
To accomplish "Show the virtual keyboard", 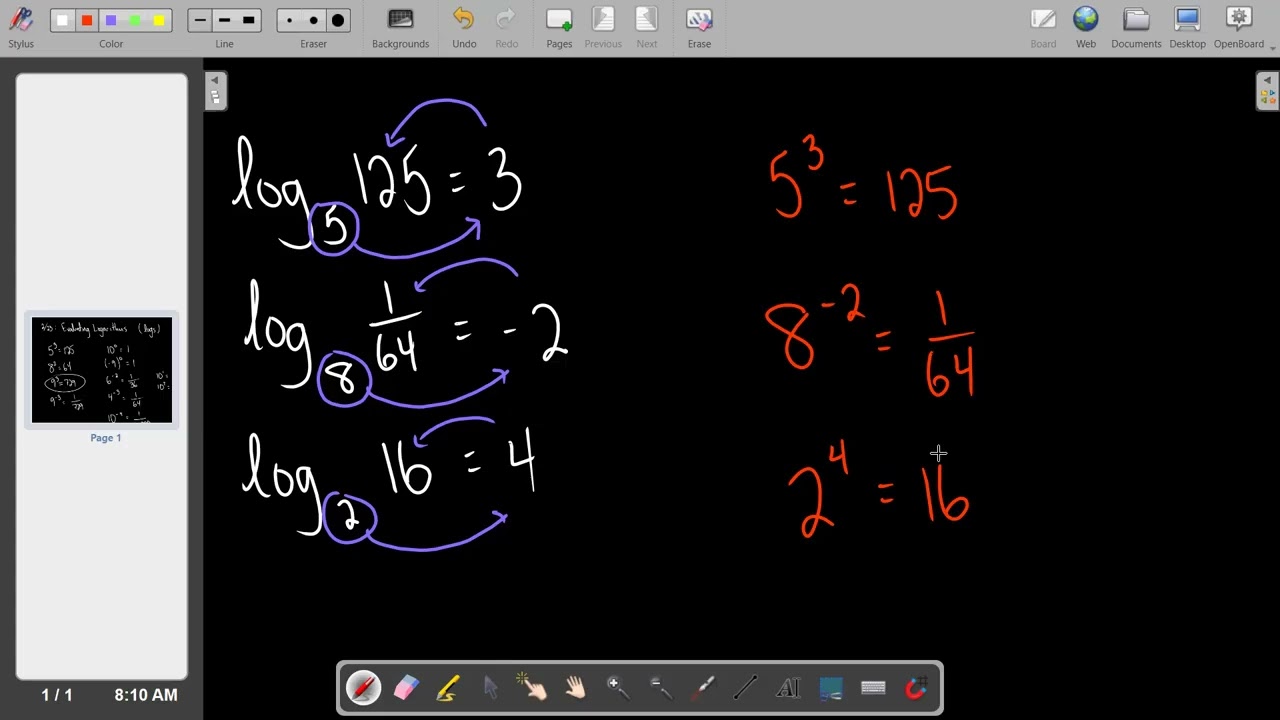I will coord(873,688).
